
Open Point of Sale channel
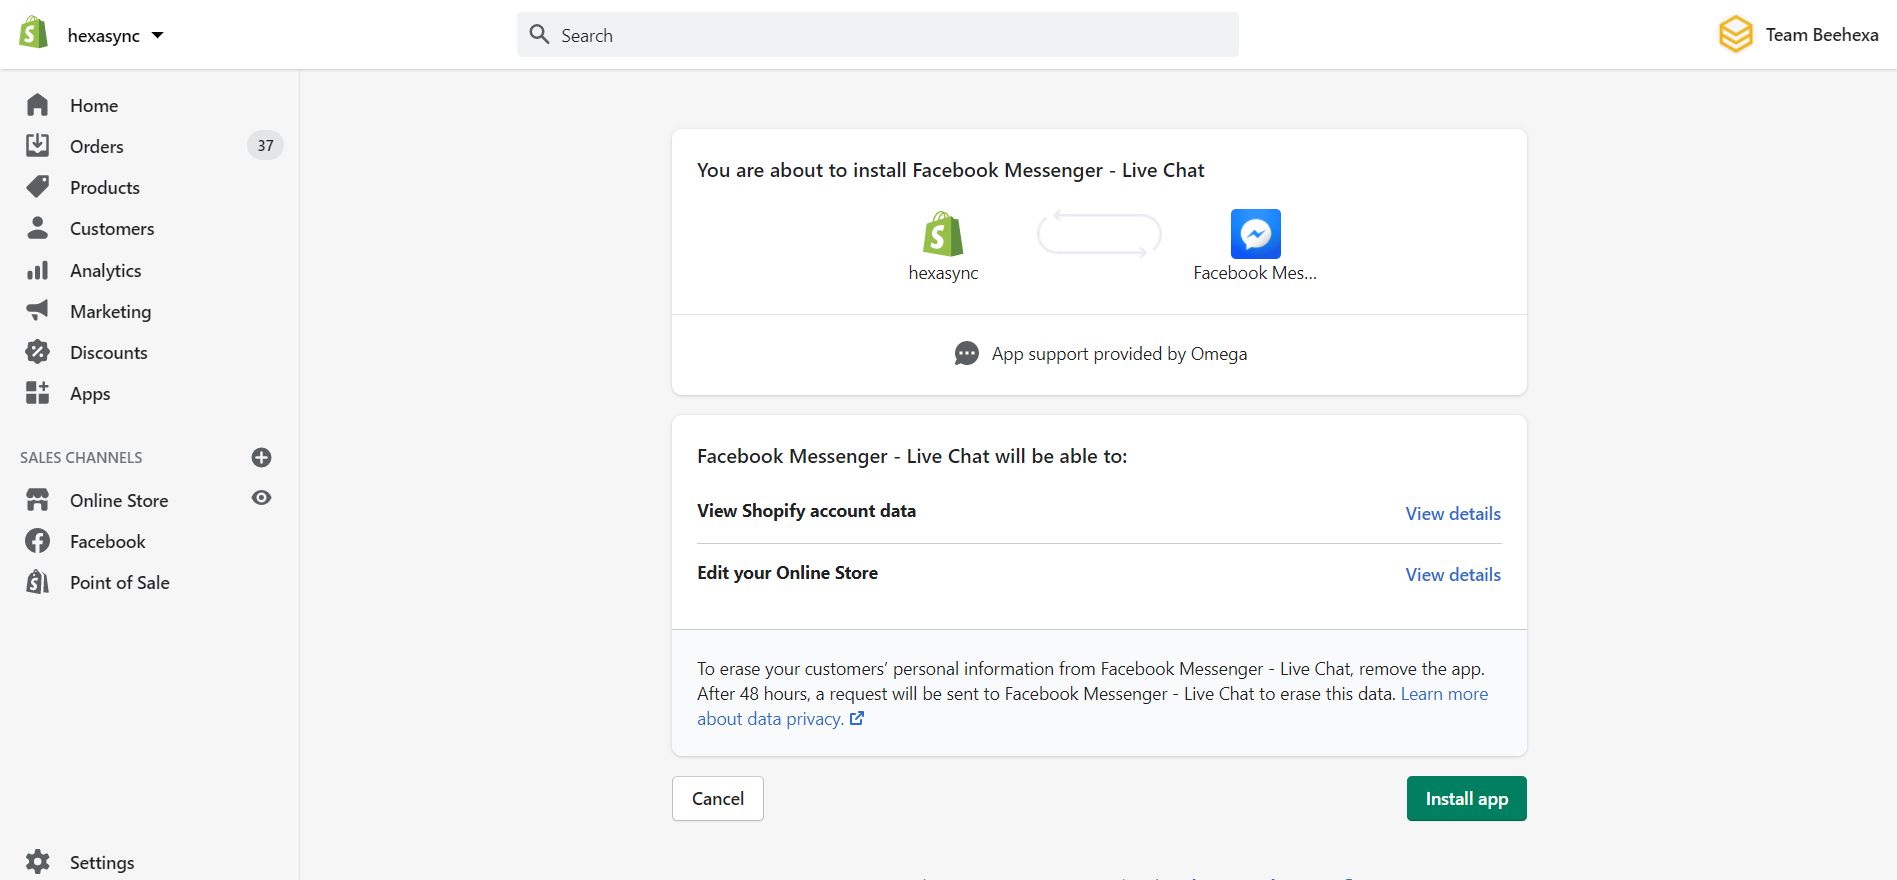pyautogui.click(x=120, y=582)
